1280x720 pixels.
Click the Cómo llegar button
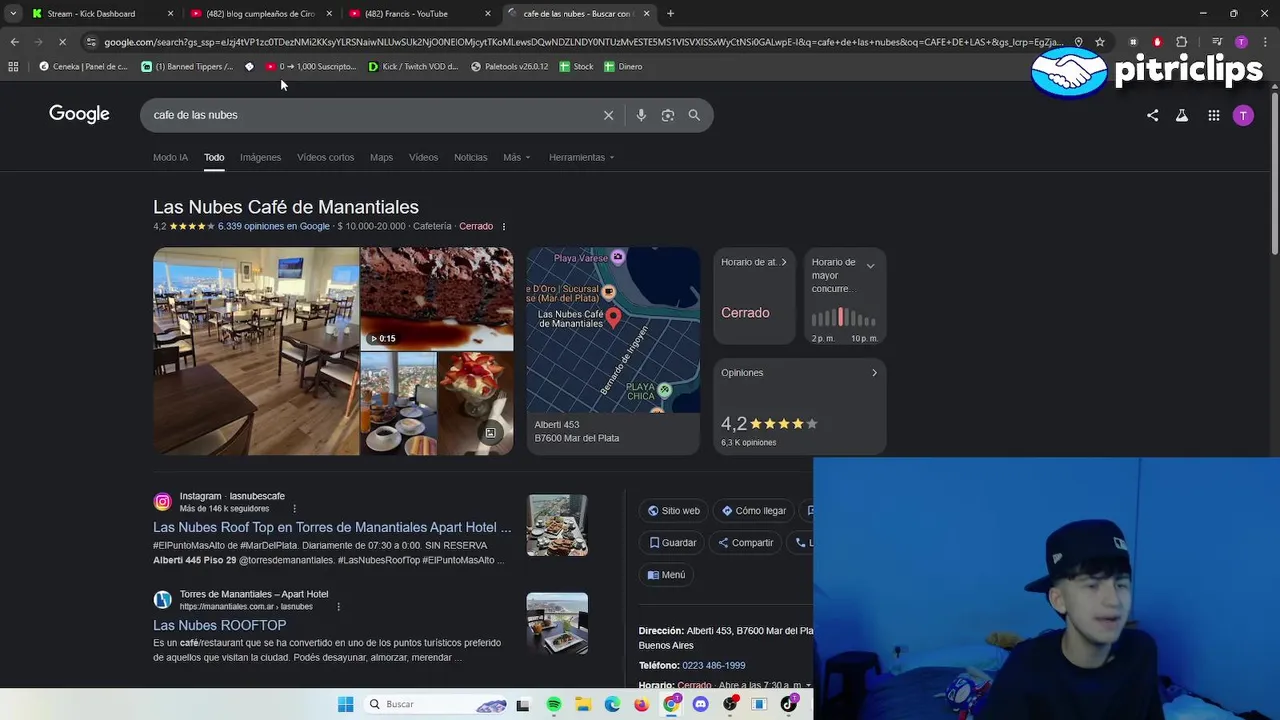pyautogui.click(x=754, y=511)
